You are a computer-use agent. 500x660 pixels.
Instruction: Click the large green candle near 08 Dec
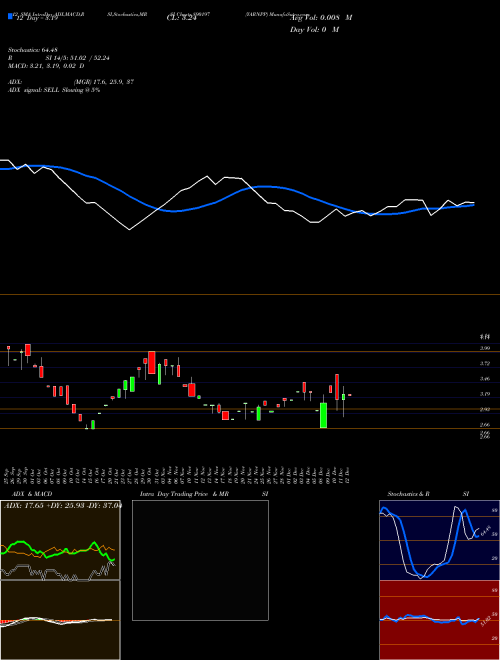click(x=323, y=415)
